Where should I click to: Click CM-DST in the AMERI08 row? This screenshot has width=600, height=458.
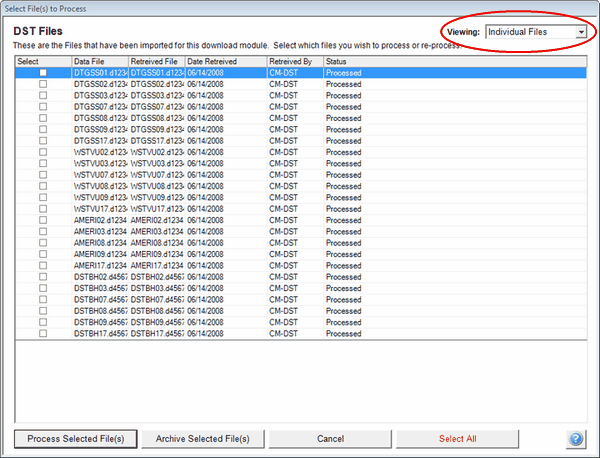click(x=283, y=243)
